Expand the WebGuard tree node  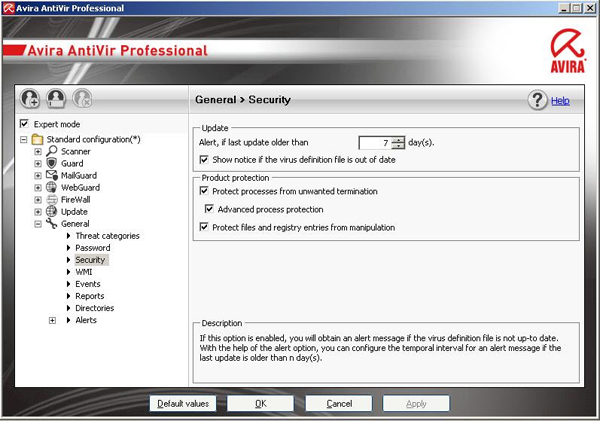point(38,188)
